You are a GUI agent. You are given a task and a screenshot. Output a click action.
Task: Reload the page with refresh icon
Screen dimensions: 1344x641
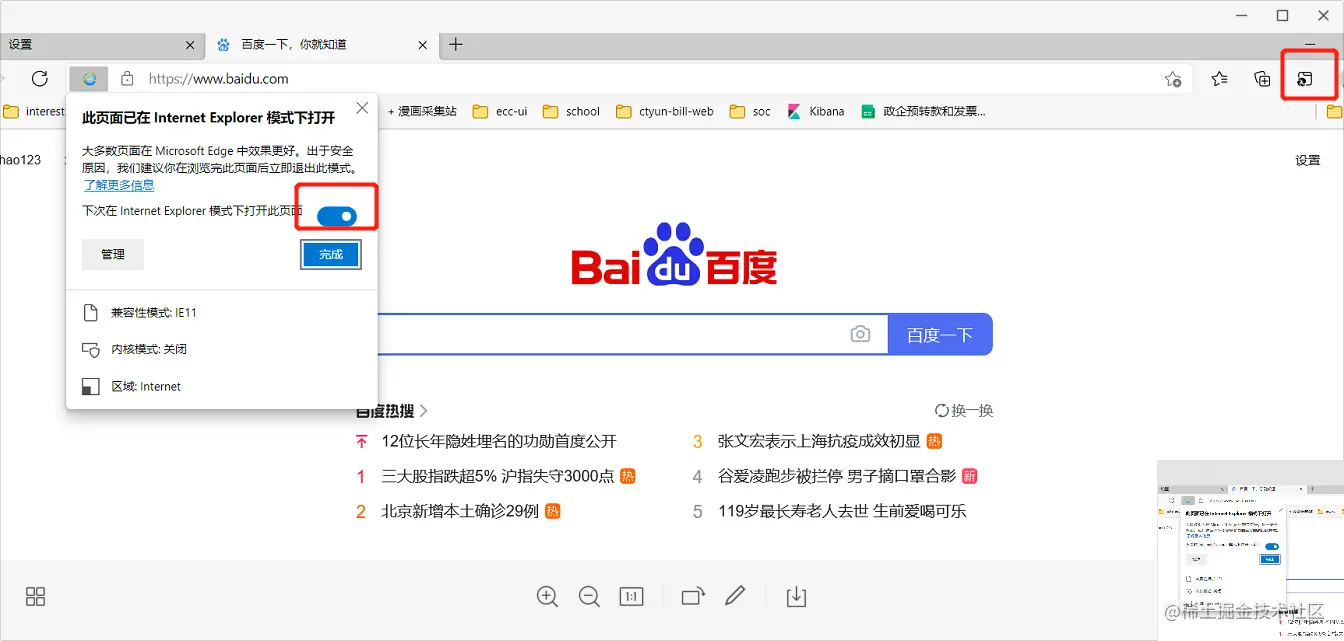40,78
